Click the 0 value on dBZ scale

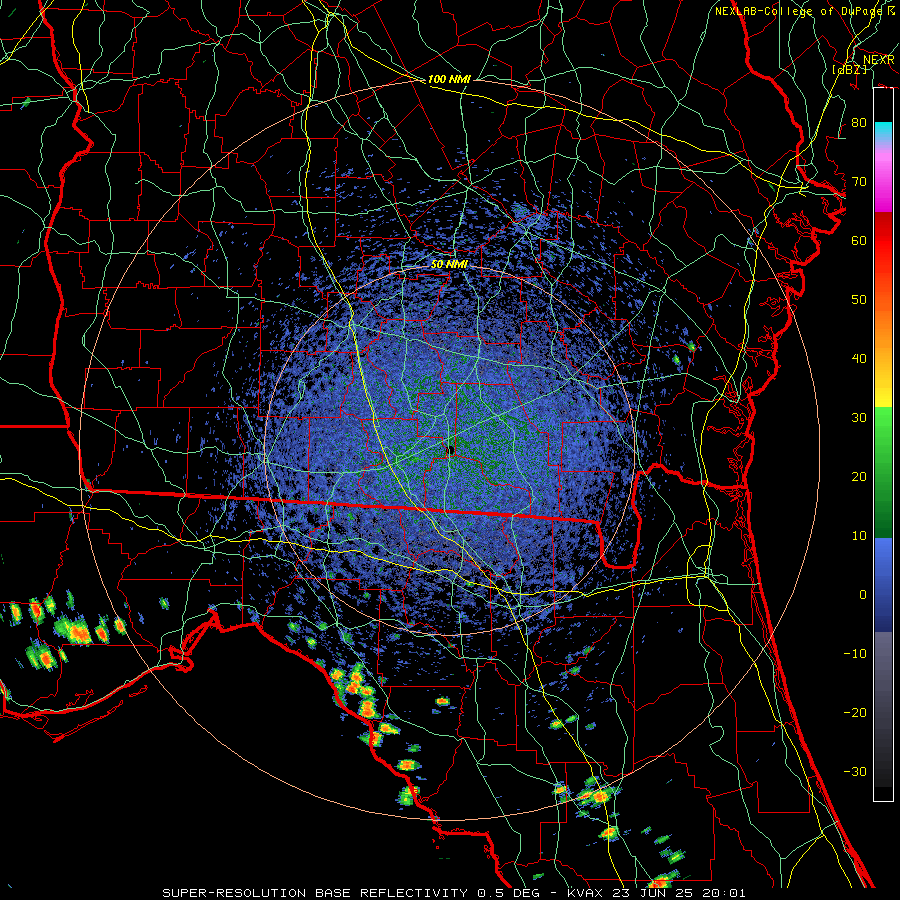[x=863, y=595]
